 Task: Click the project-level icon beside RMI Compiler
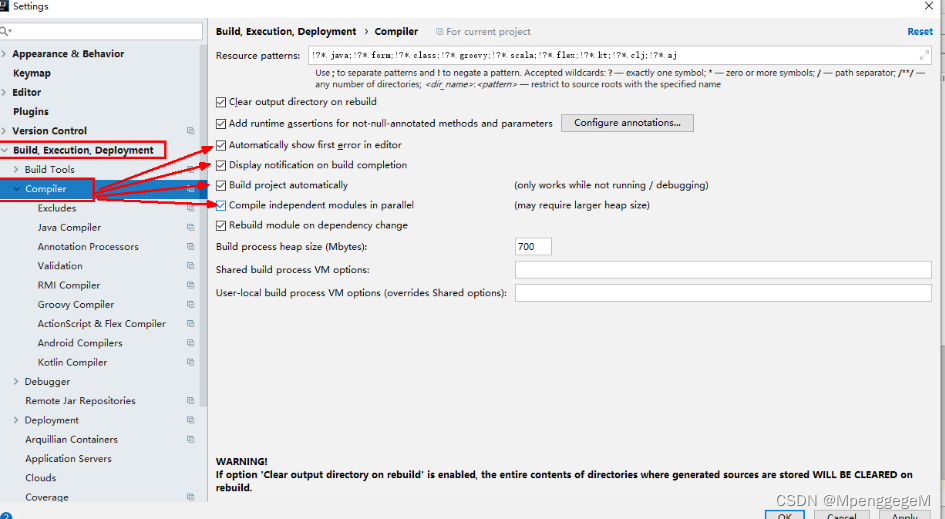[190, 285]
